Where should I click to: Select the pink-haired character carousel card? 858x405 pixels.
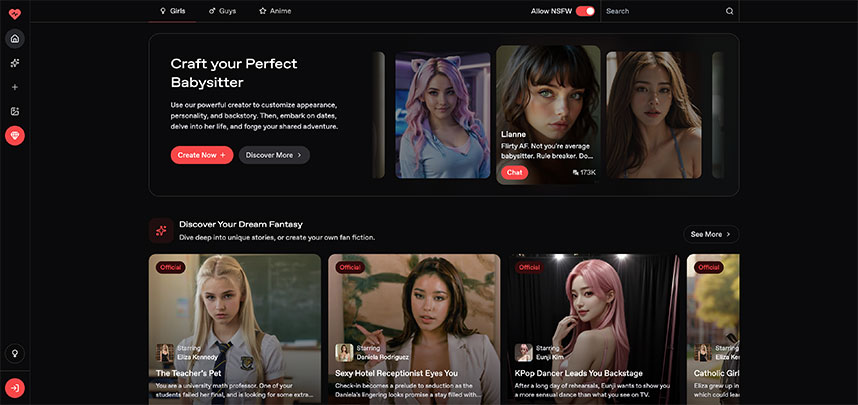coord(442,115)
